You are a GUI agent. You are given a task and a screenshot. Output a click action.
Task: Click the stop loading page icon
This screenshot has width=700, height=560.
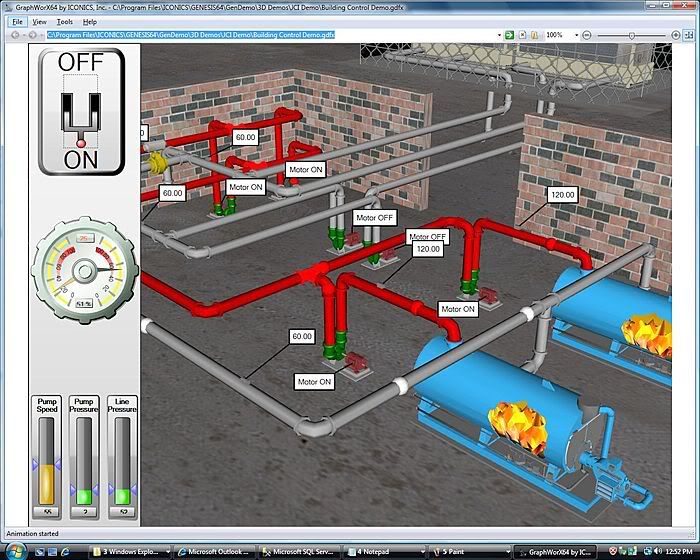(x=522, y=35)
